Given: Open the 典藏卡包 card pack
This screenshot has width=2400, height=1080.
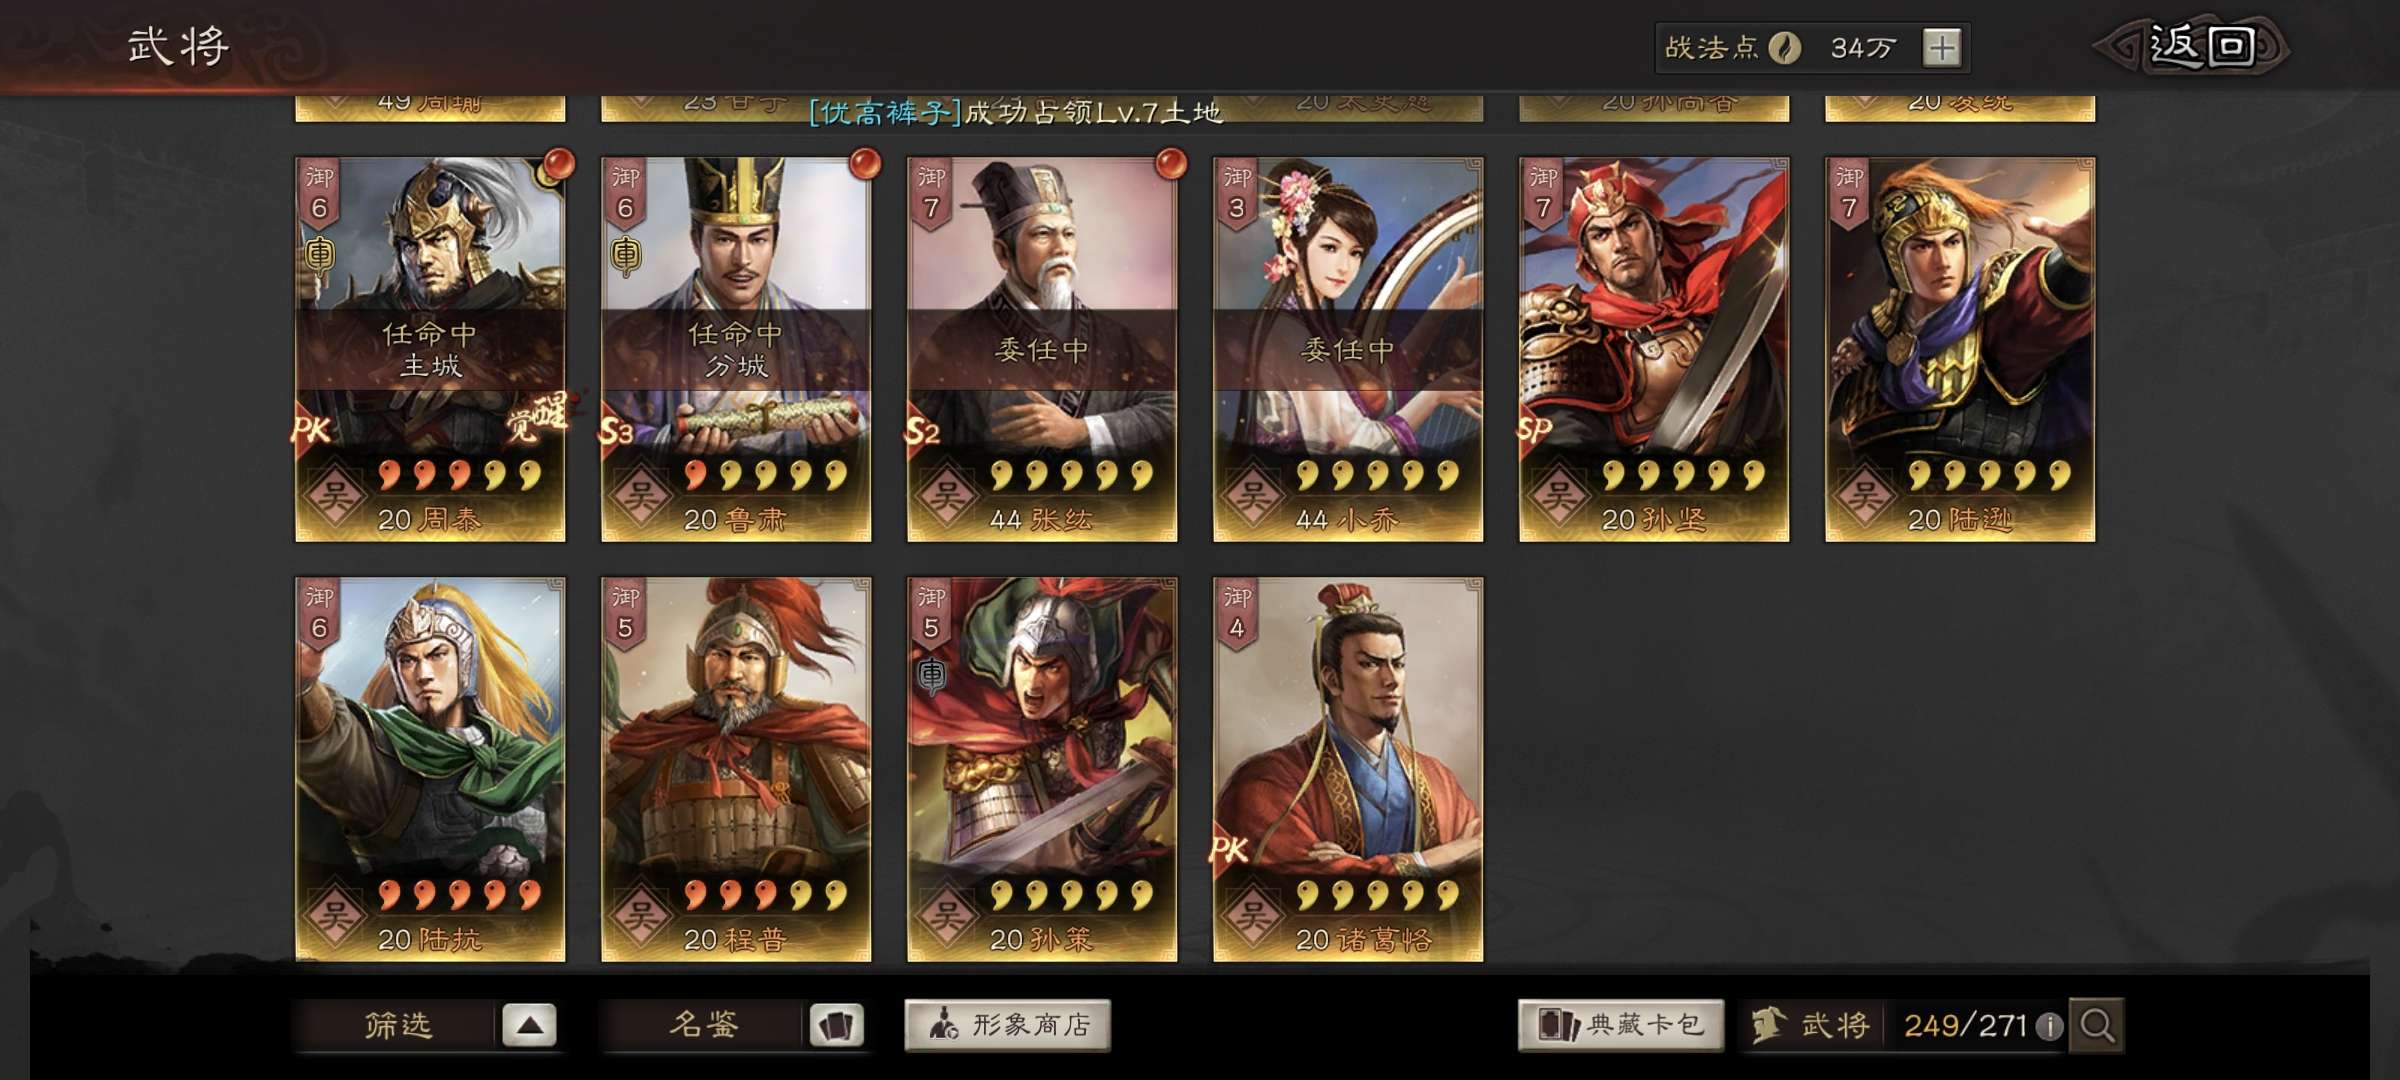Looking at the screenshot, I should point(1621,1025).
